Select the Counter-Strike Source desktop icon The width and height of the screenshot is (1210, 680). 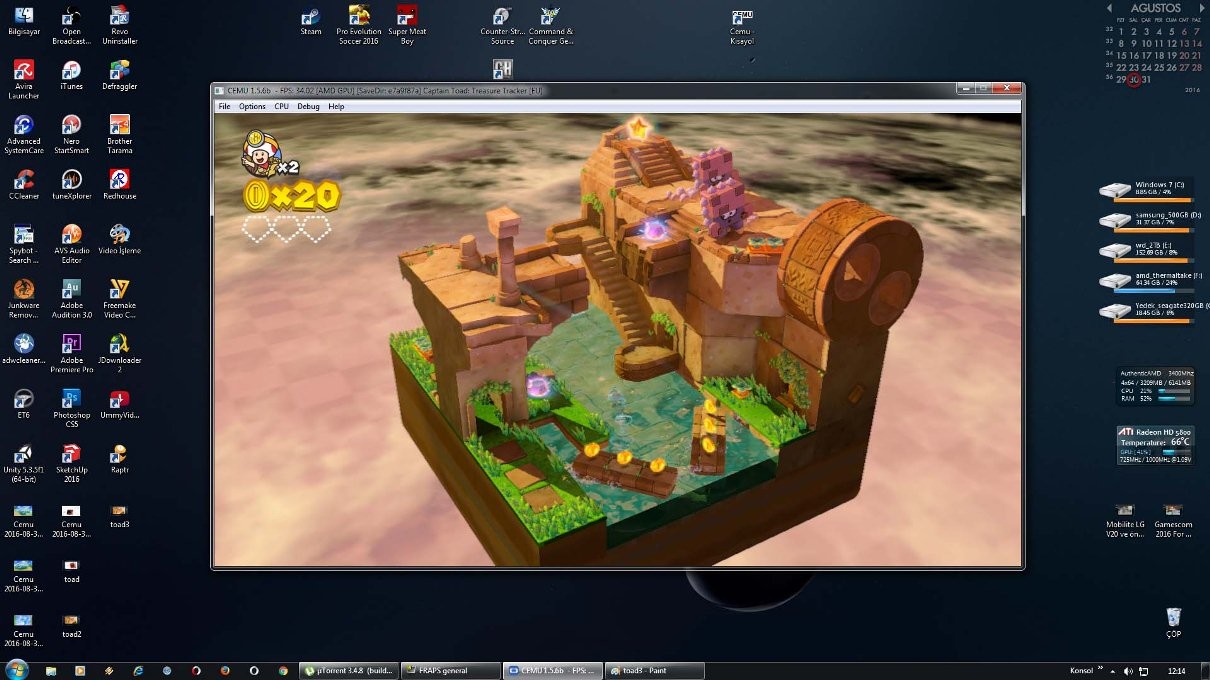(503, 24)
